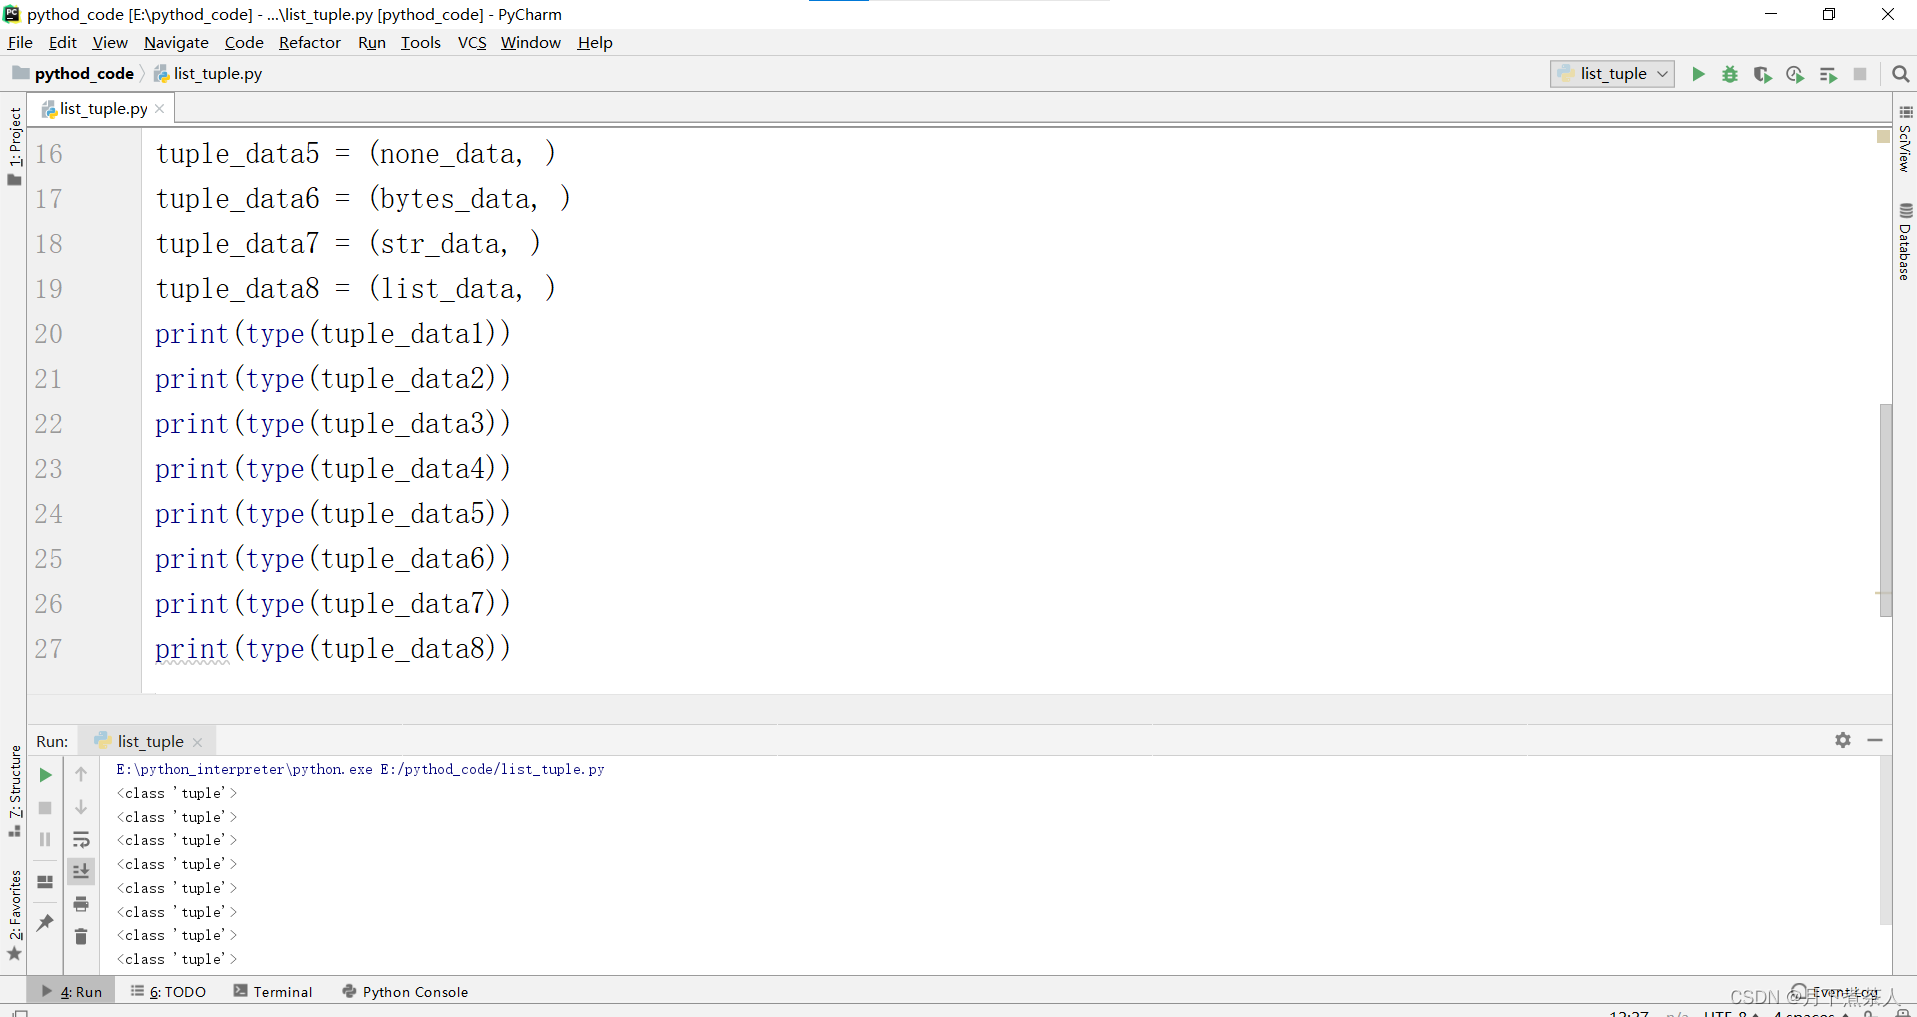Pause console output in the Run panel

44,840
